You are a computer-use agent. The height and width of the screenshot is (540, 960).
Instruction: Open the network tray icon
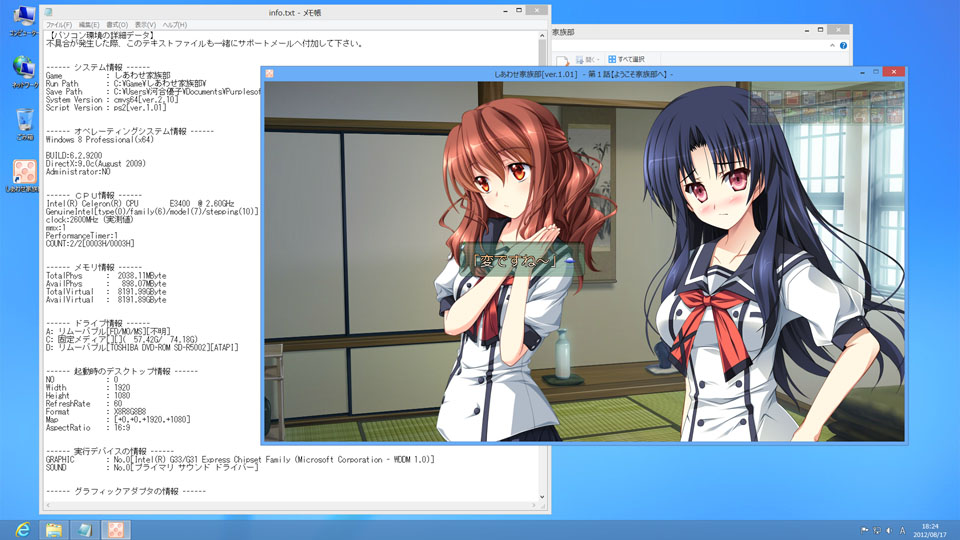[x=877, y=531]
